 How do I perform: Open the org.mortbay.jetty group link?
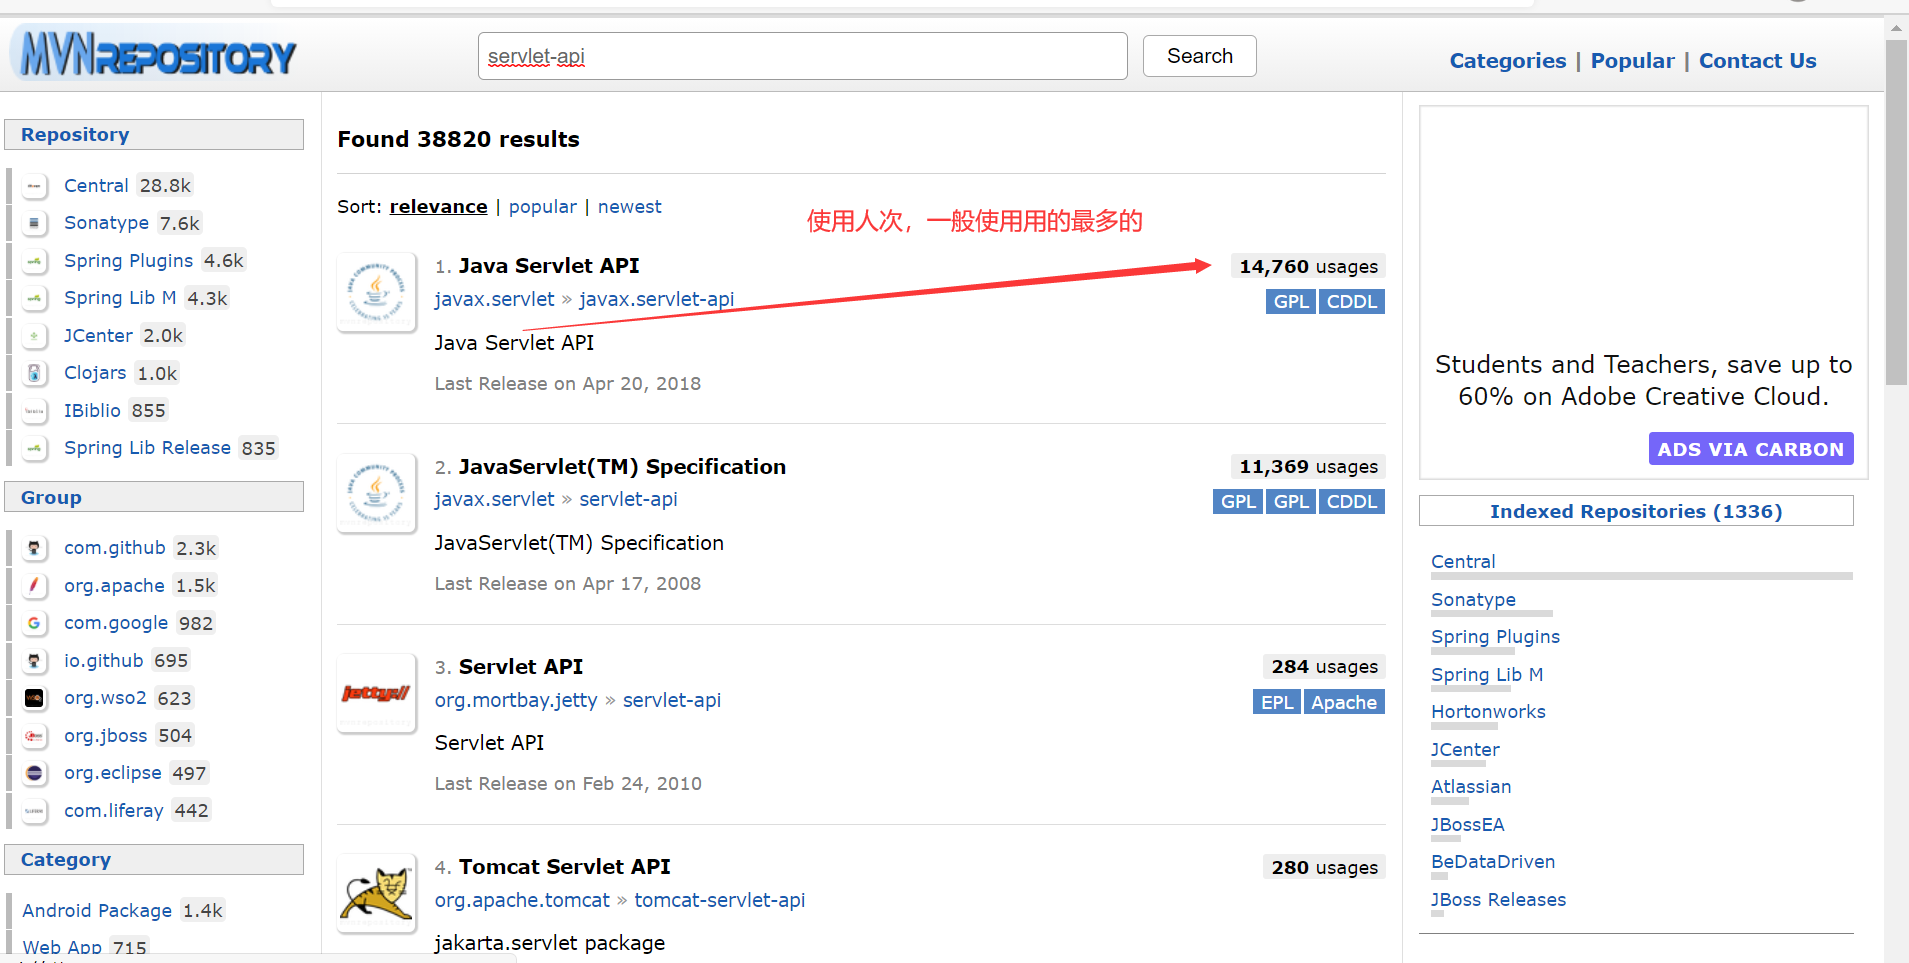pos(516,700)
